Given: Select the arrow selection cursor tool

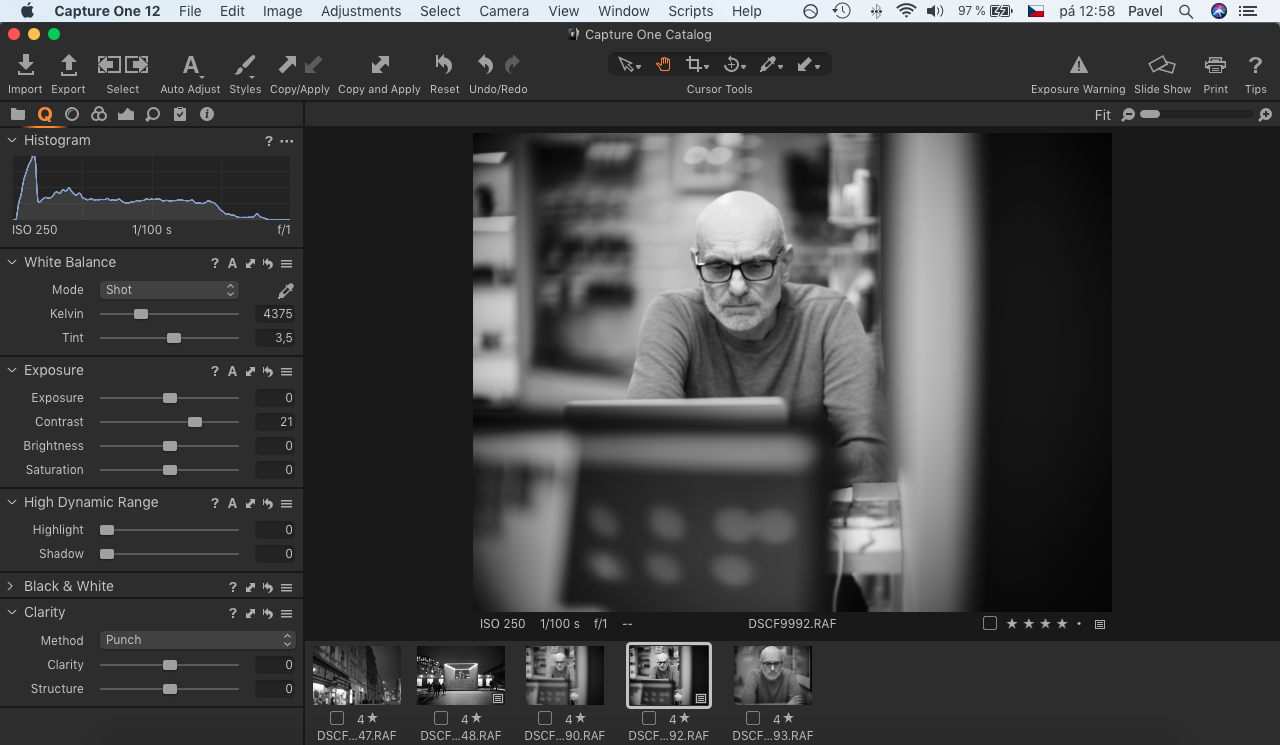Looking at the screenshot, I should click(627, 64).
